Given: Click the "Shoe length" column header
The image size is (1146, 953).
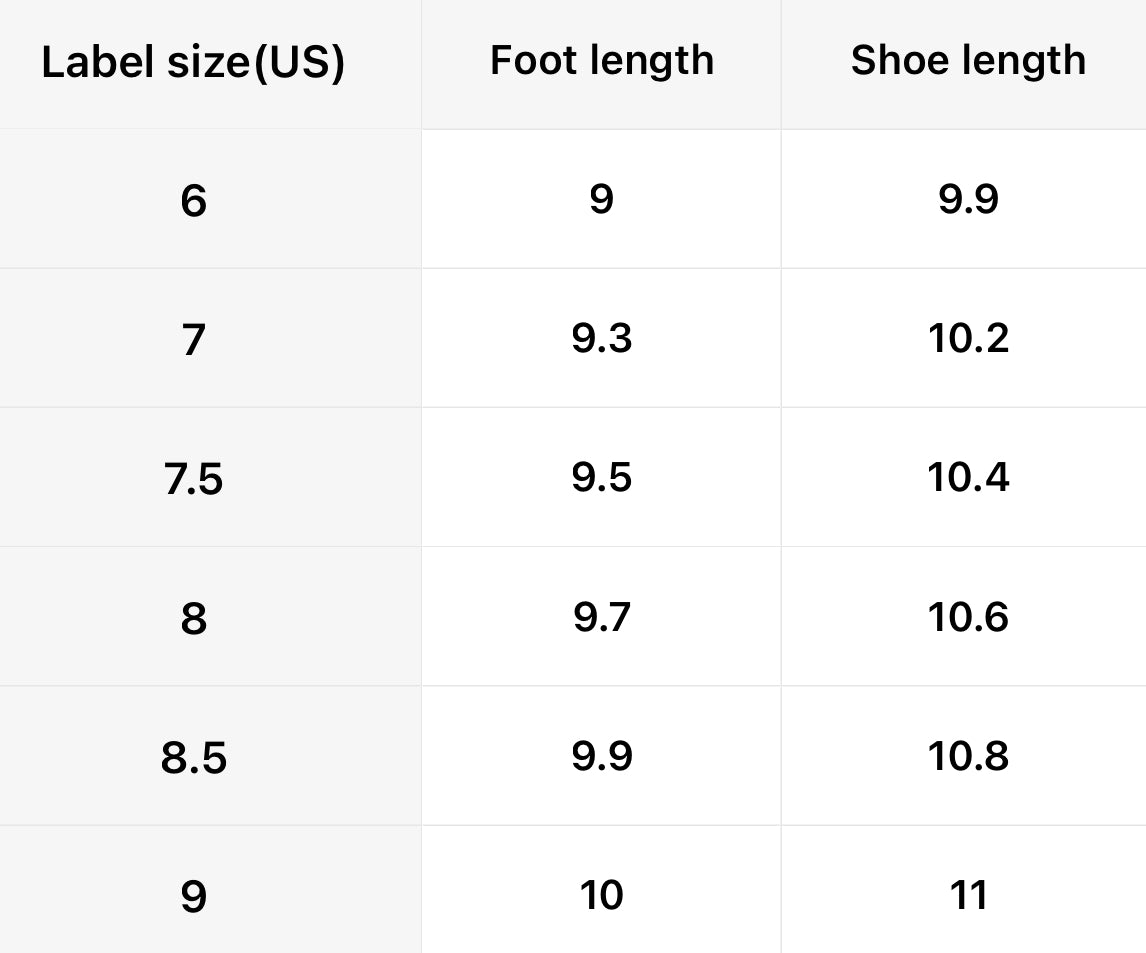Looking at the screenshot, I should 968,60.
